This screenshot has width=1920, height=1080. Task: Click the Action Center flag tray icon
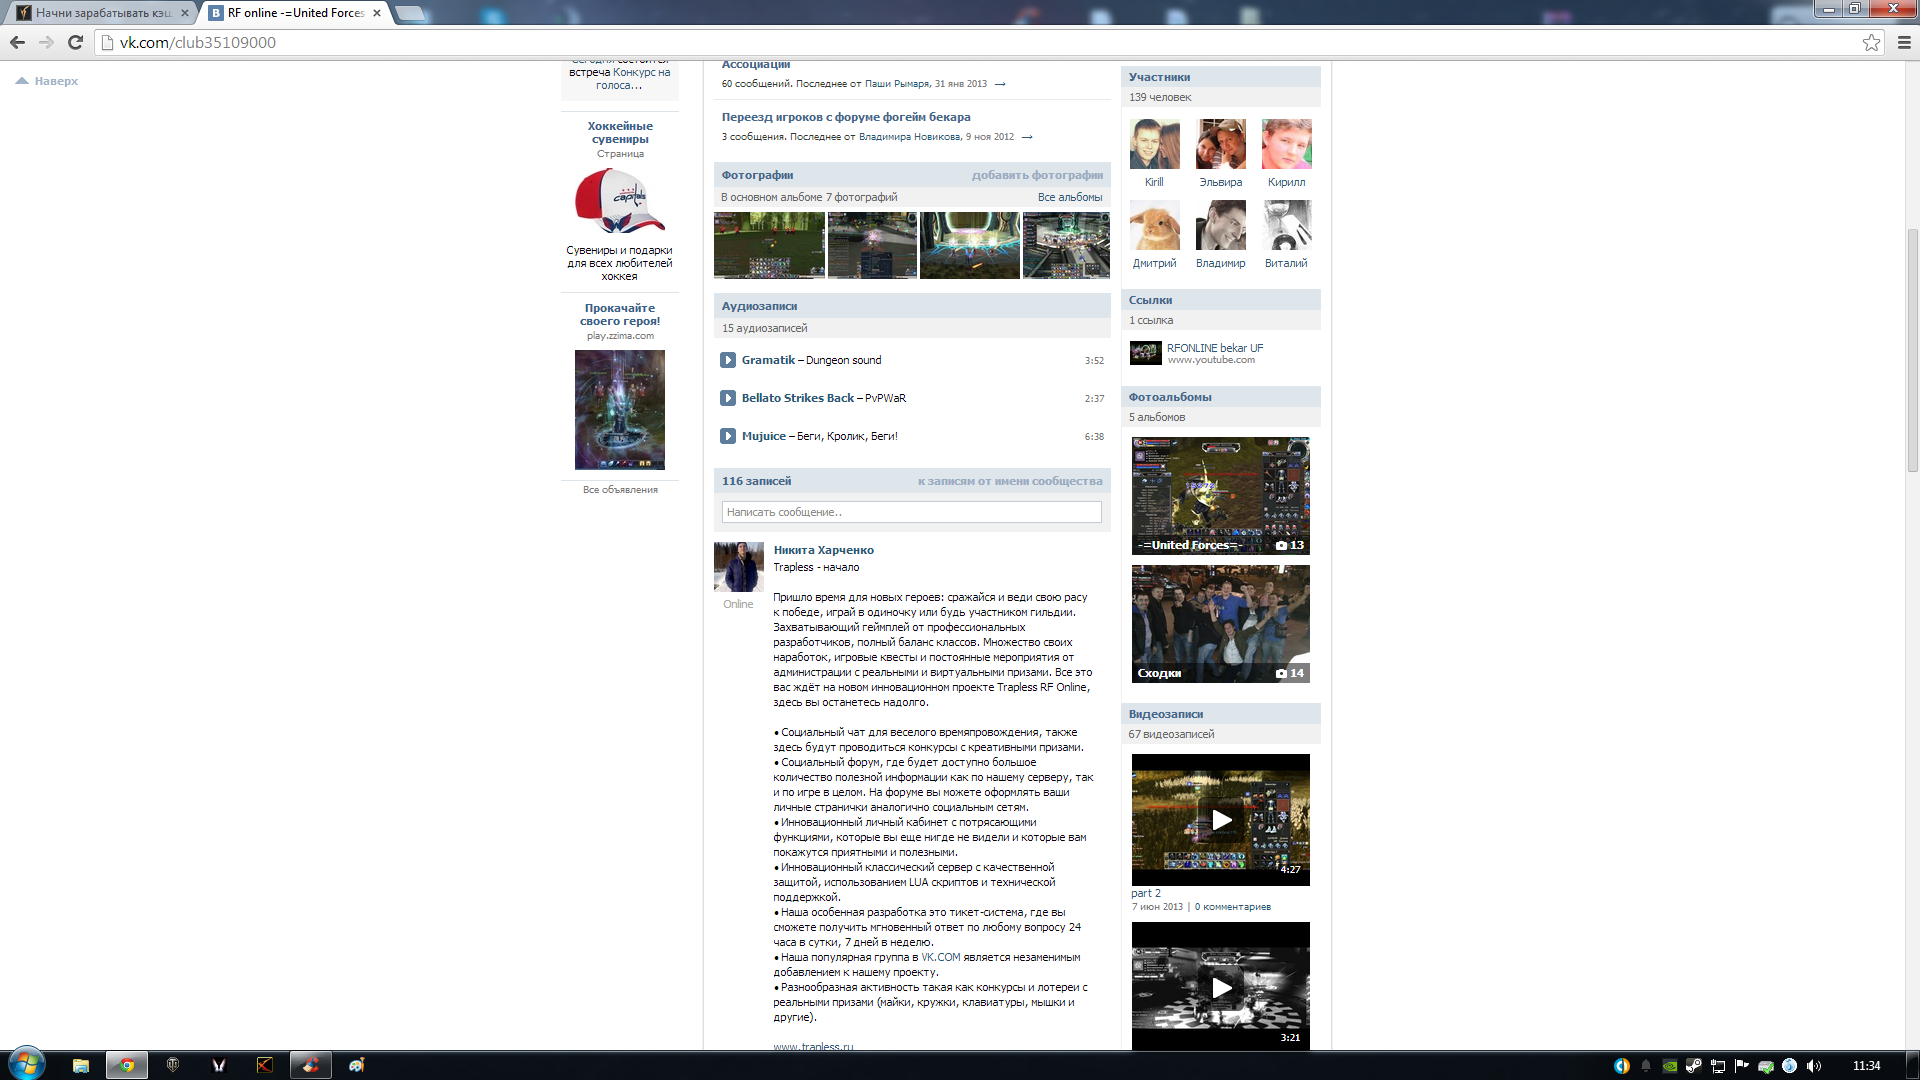(x=1741, y=1066)
